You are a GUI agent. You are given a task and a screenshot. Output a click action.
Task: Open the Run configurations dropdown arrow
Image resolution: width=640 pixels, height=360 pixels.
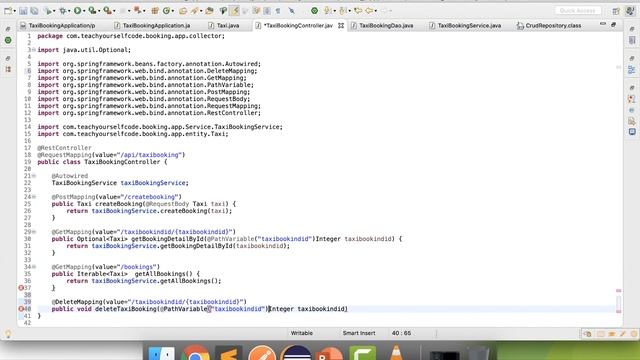(84, 11)
